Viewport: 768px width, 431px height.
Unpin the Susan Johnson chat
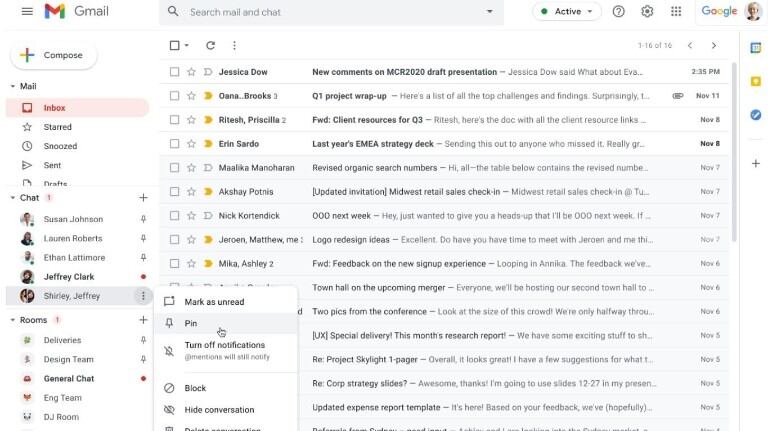(144, 219)
